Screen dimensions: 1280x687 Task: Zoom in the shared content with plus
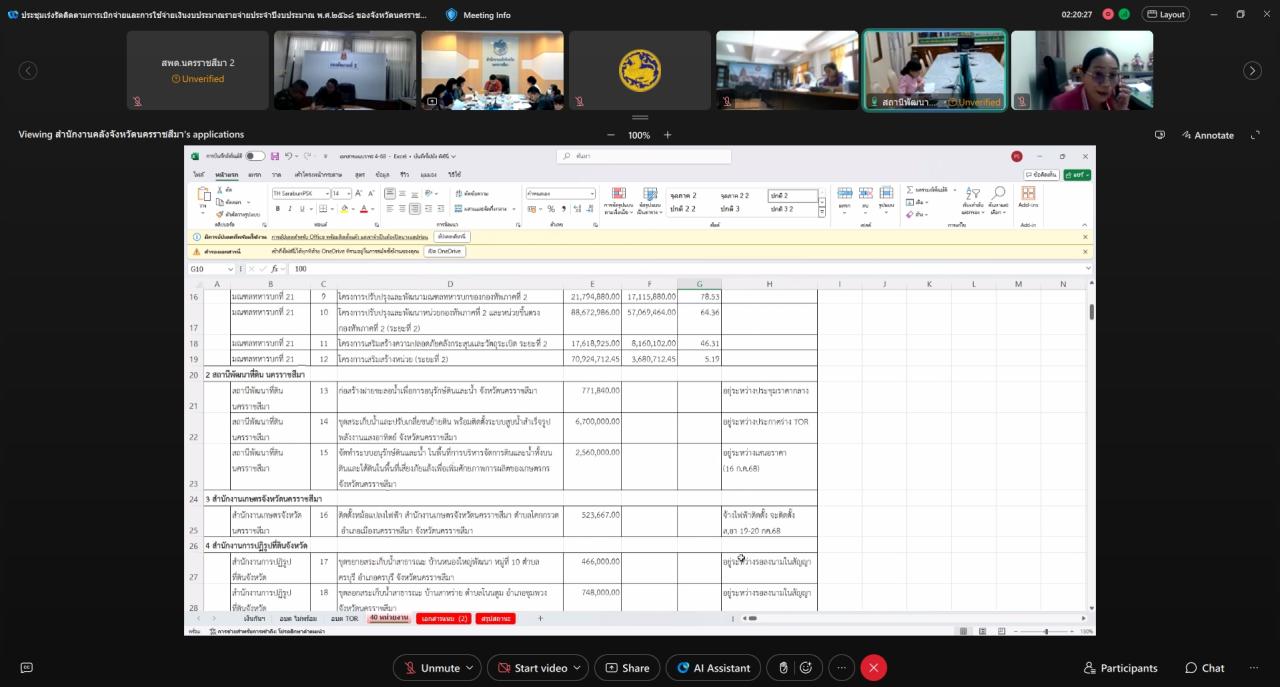coord(667,135)
